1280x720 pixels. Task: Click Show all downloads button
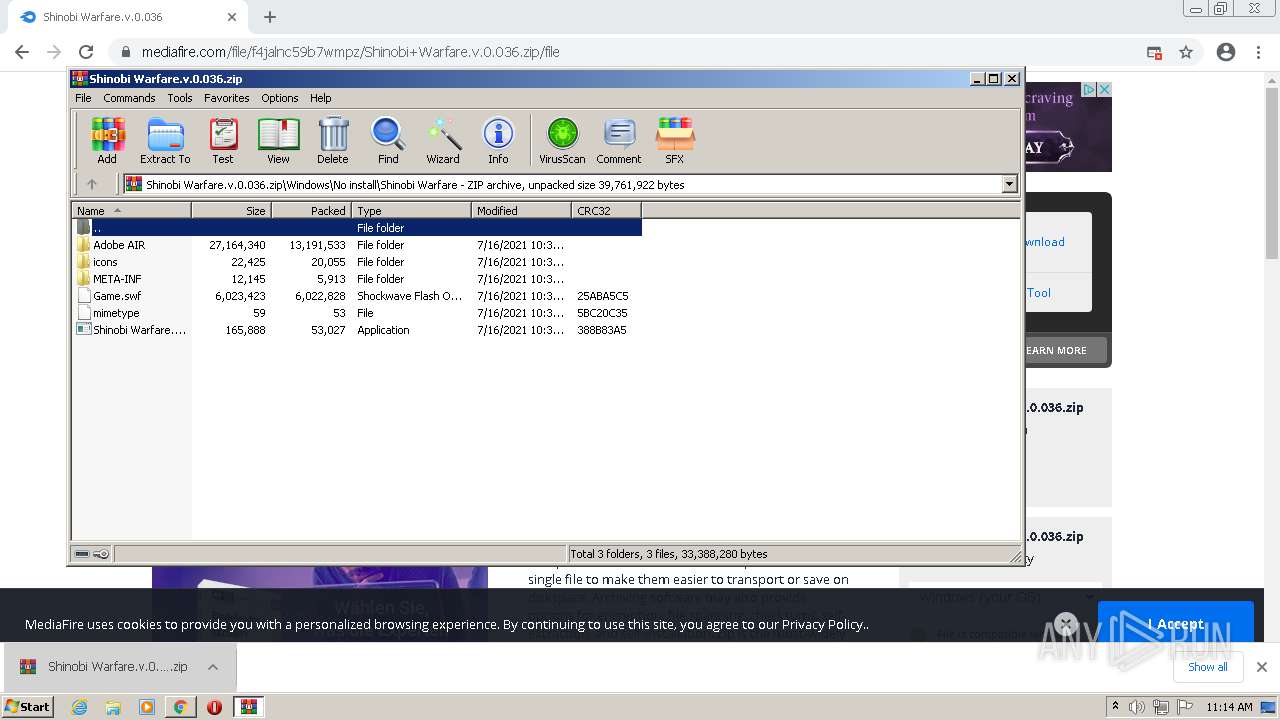click(1207, 667)
